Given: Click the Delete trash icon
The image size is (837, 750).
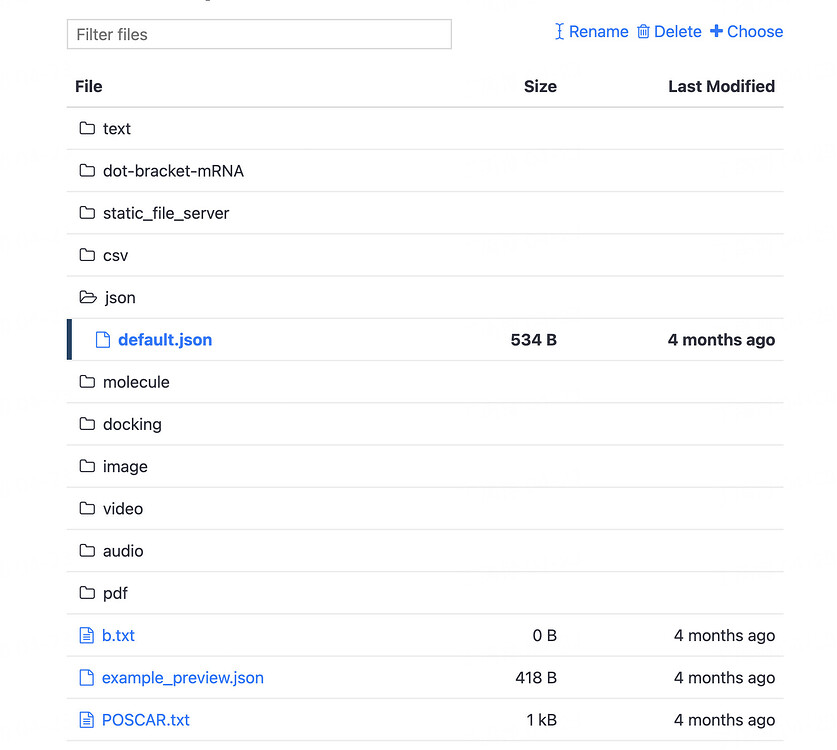Looking at the screenshot, I should tap(643, 32).
